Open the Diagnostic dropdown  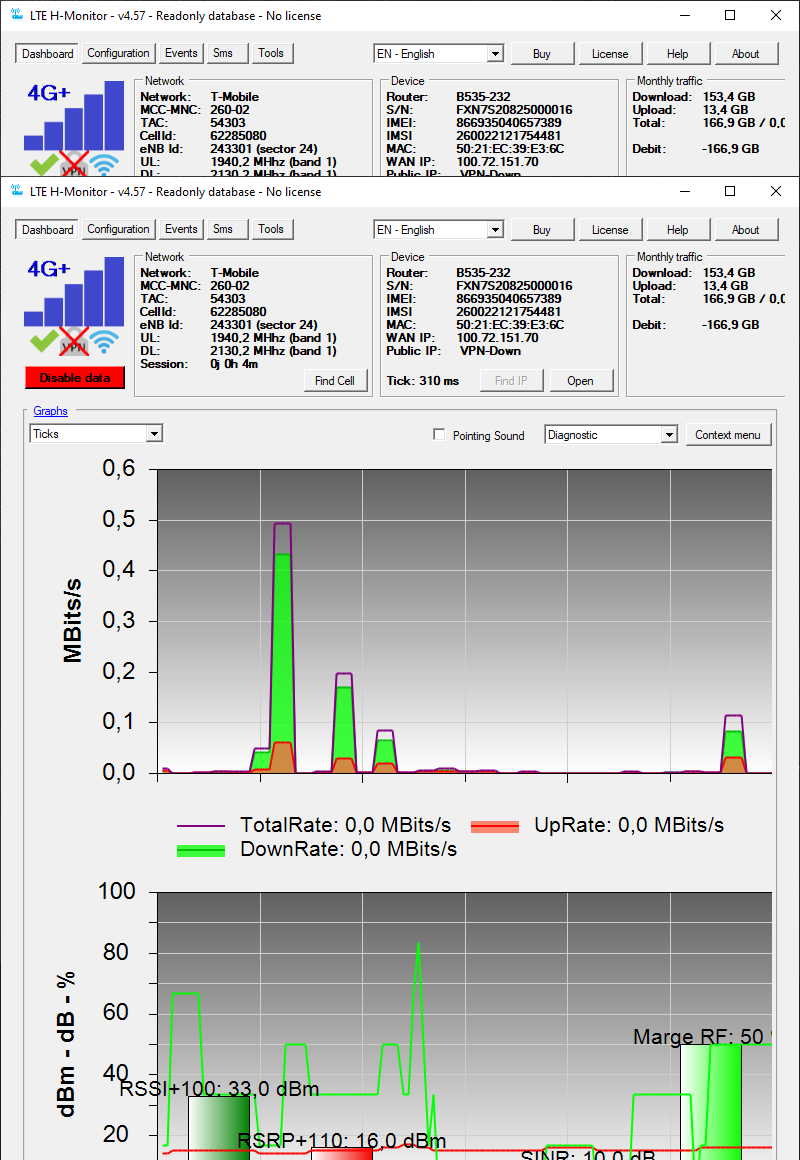(x=611, y=435)
